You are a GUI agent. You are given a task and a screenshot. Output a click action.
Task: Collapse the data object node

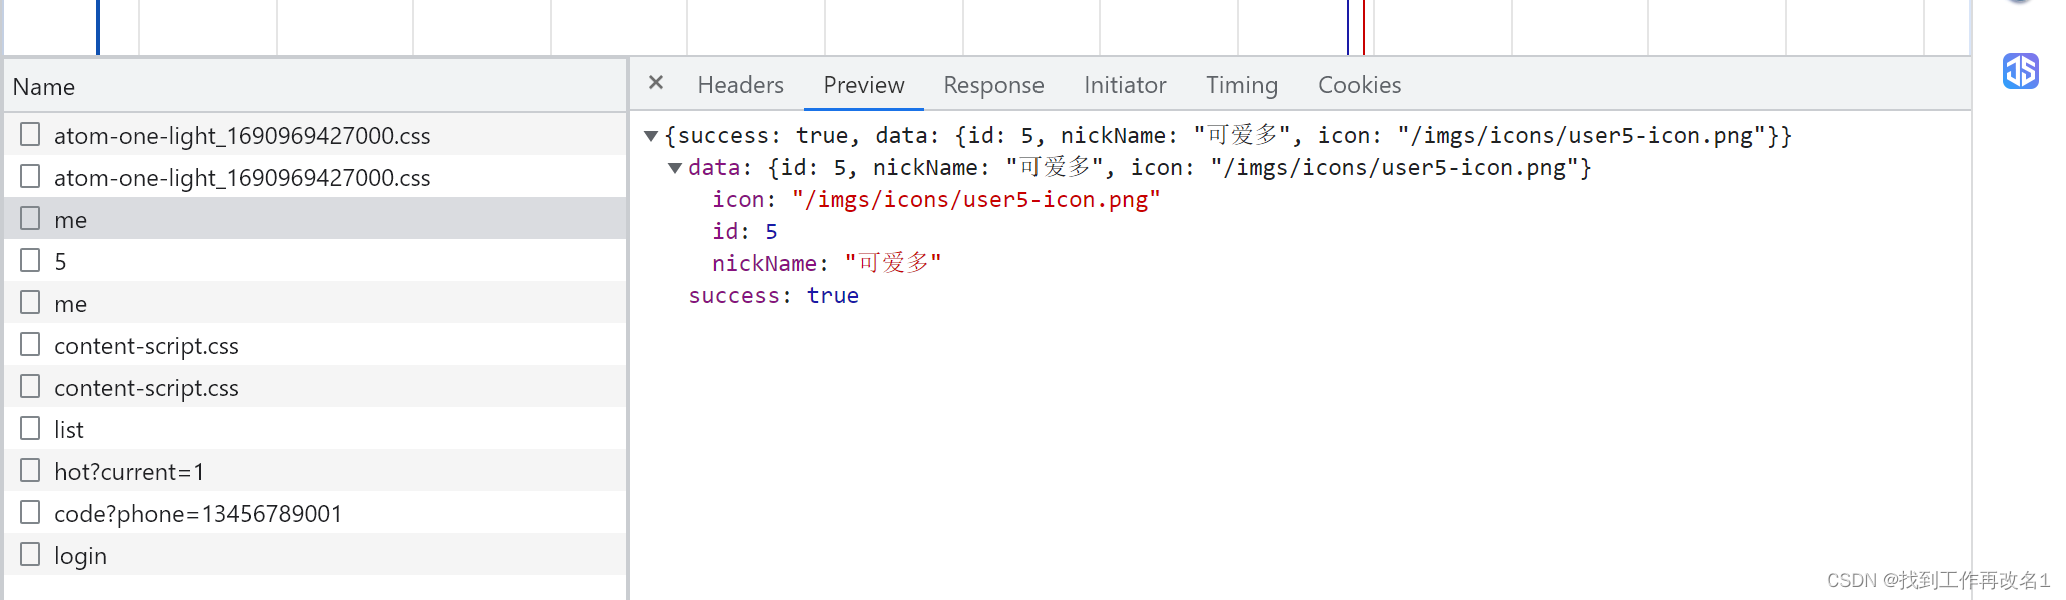[x=675, y=168]
